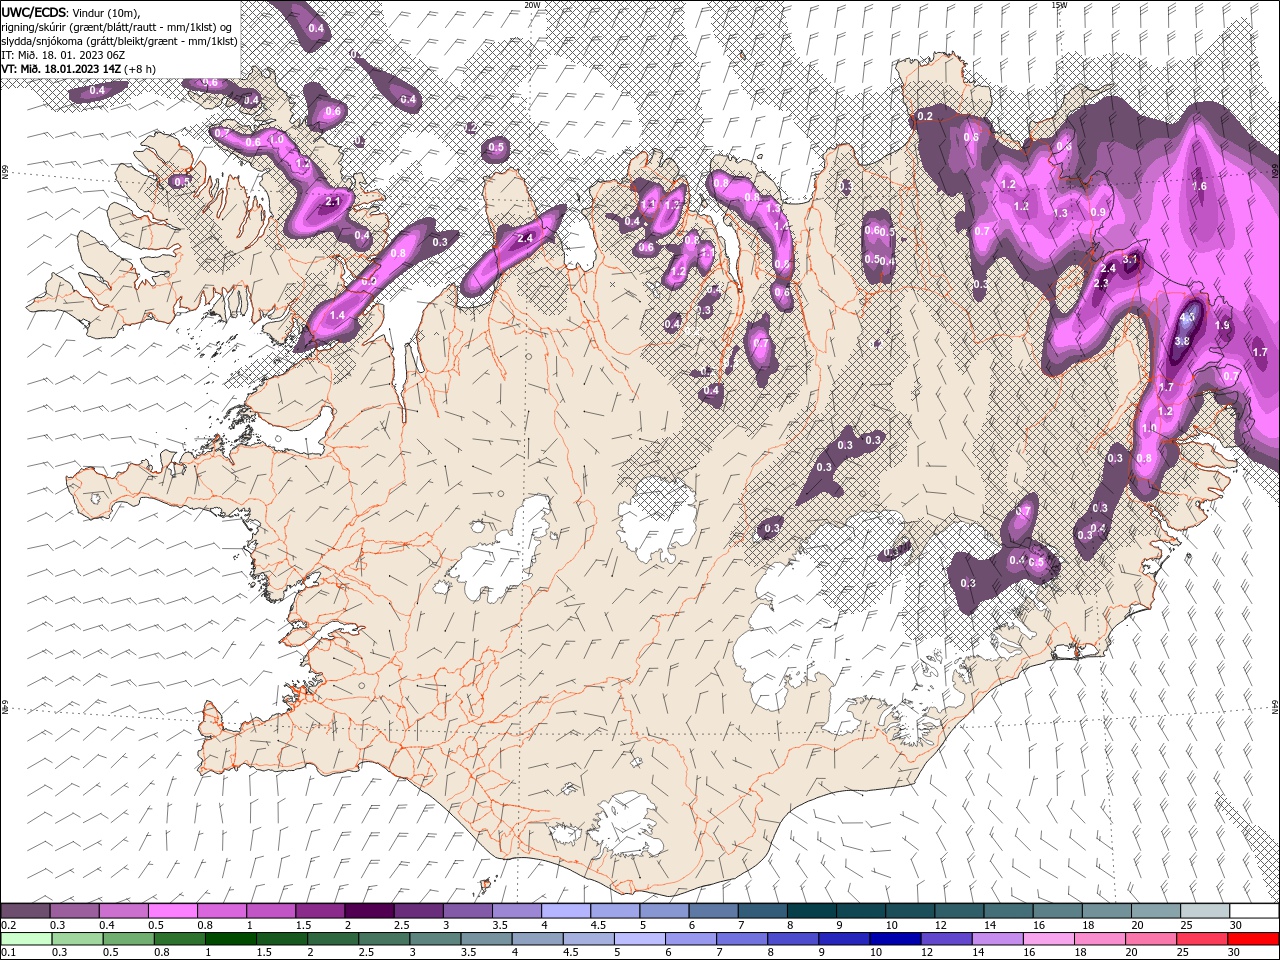Screen dimensions: 1280x960
Task: Choose the lower legend swatch starting at 25
Action: 1202,939
